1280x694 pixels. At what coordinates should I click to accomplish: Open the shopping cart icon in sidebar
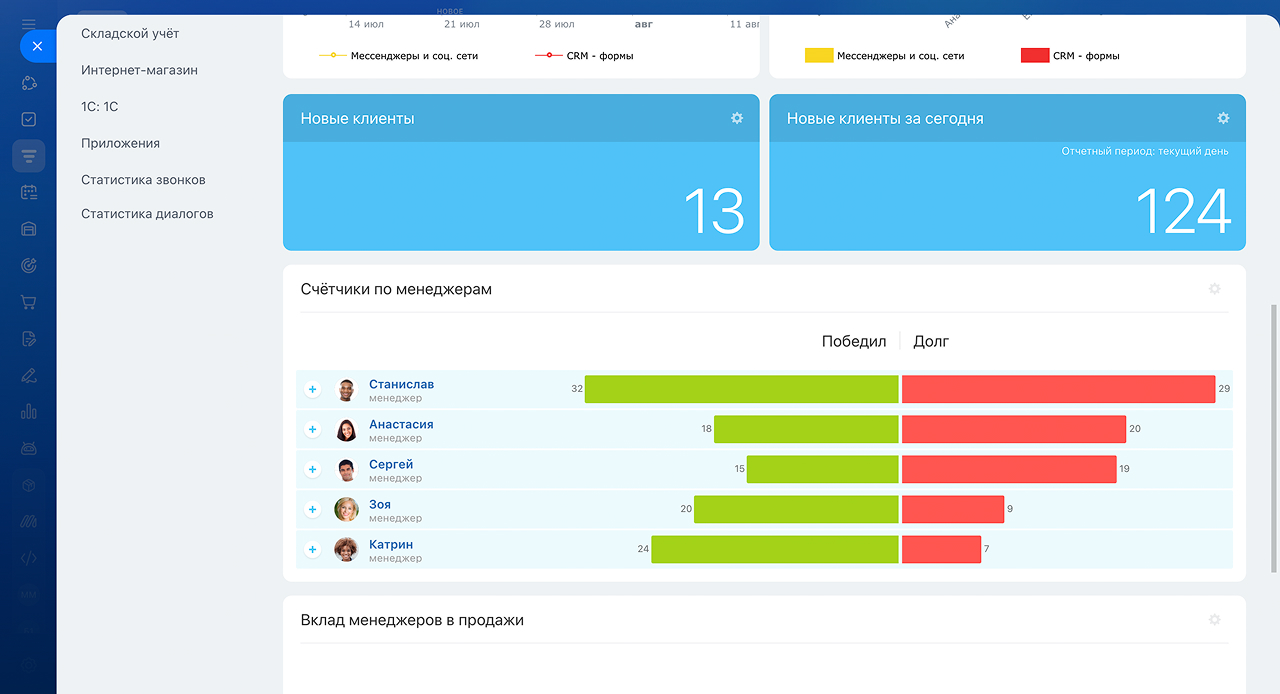click(x=29, y=302)
